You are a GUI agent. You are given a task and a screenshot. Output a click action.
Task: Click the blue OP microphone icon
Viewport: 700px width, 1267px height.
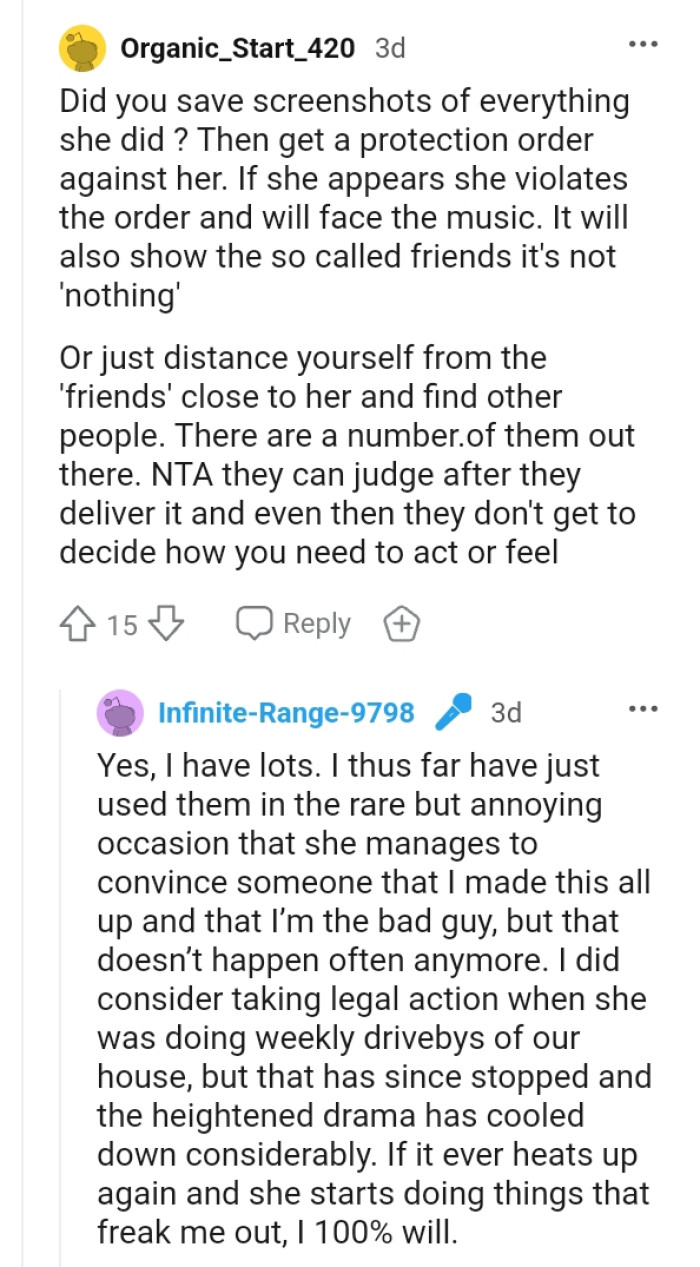pos(453,713)
